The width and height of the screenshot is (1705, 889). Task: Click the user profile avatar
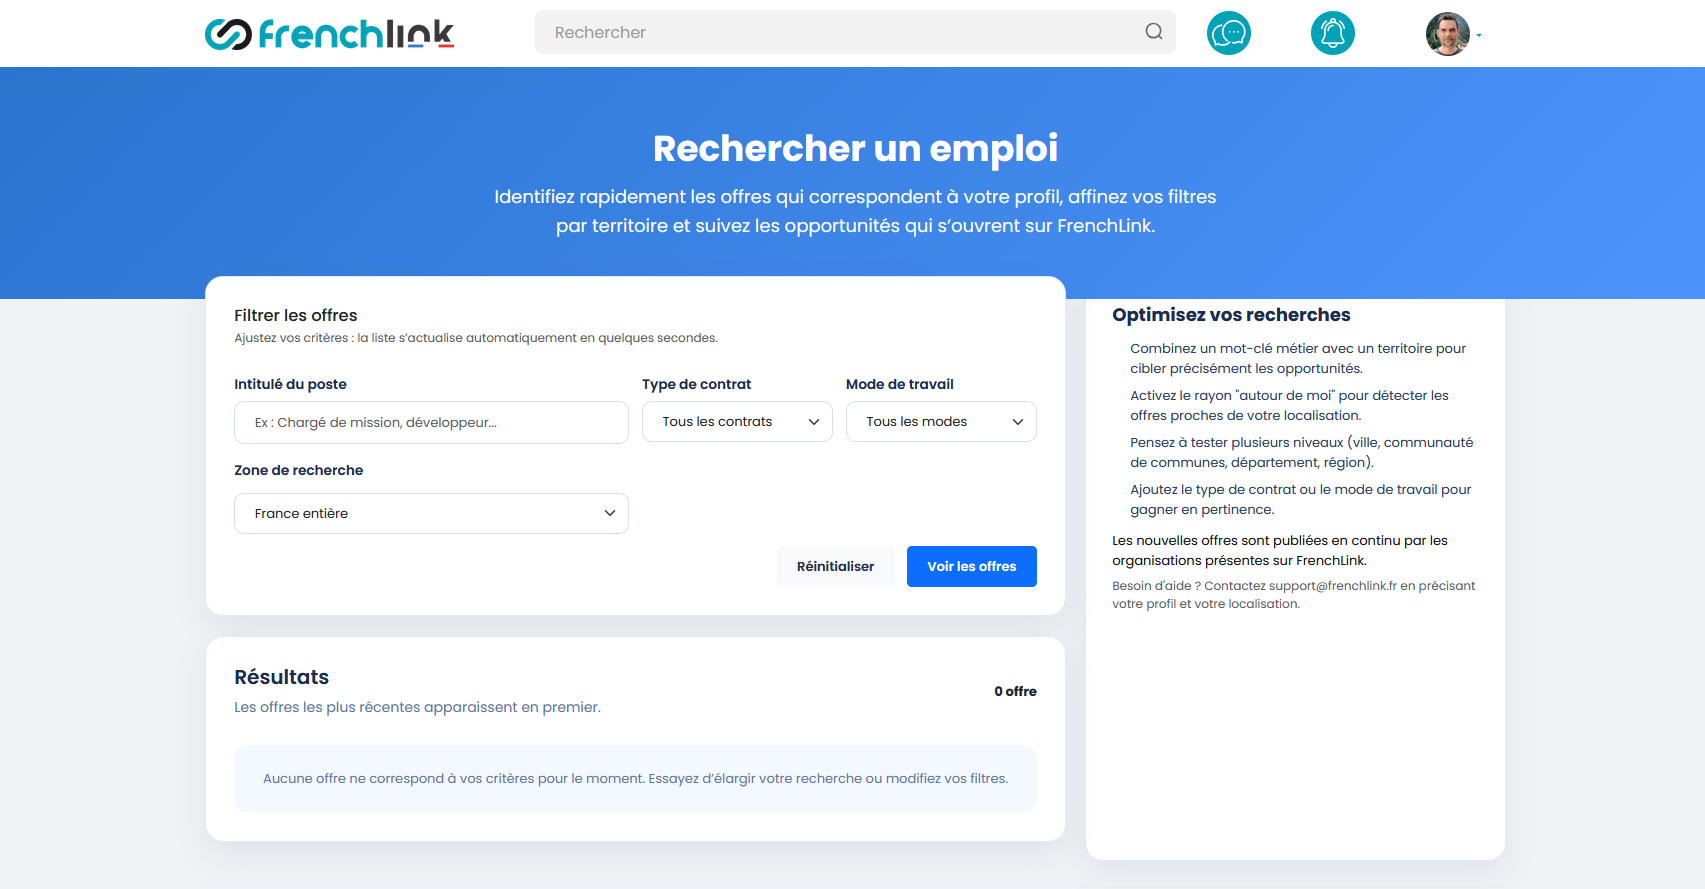[x=1447, y=34]
